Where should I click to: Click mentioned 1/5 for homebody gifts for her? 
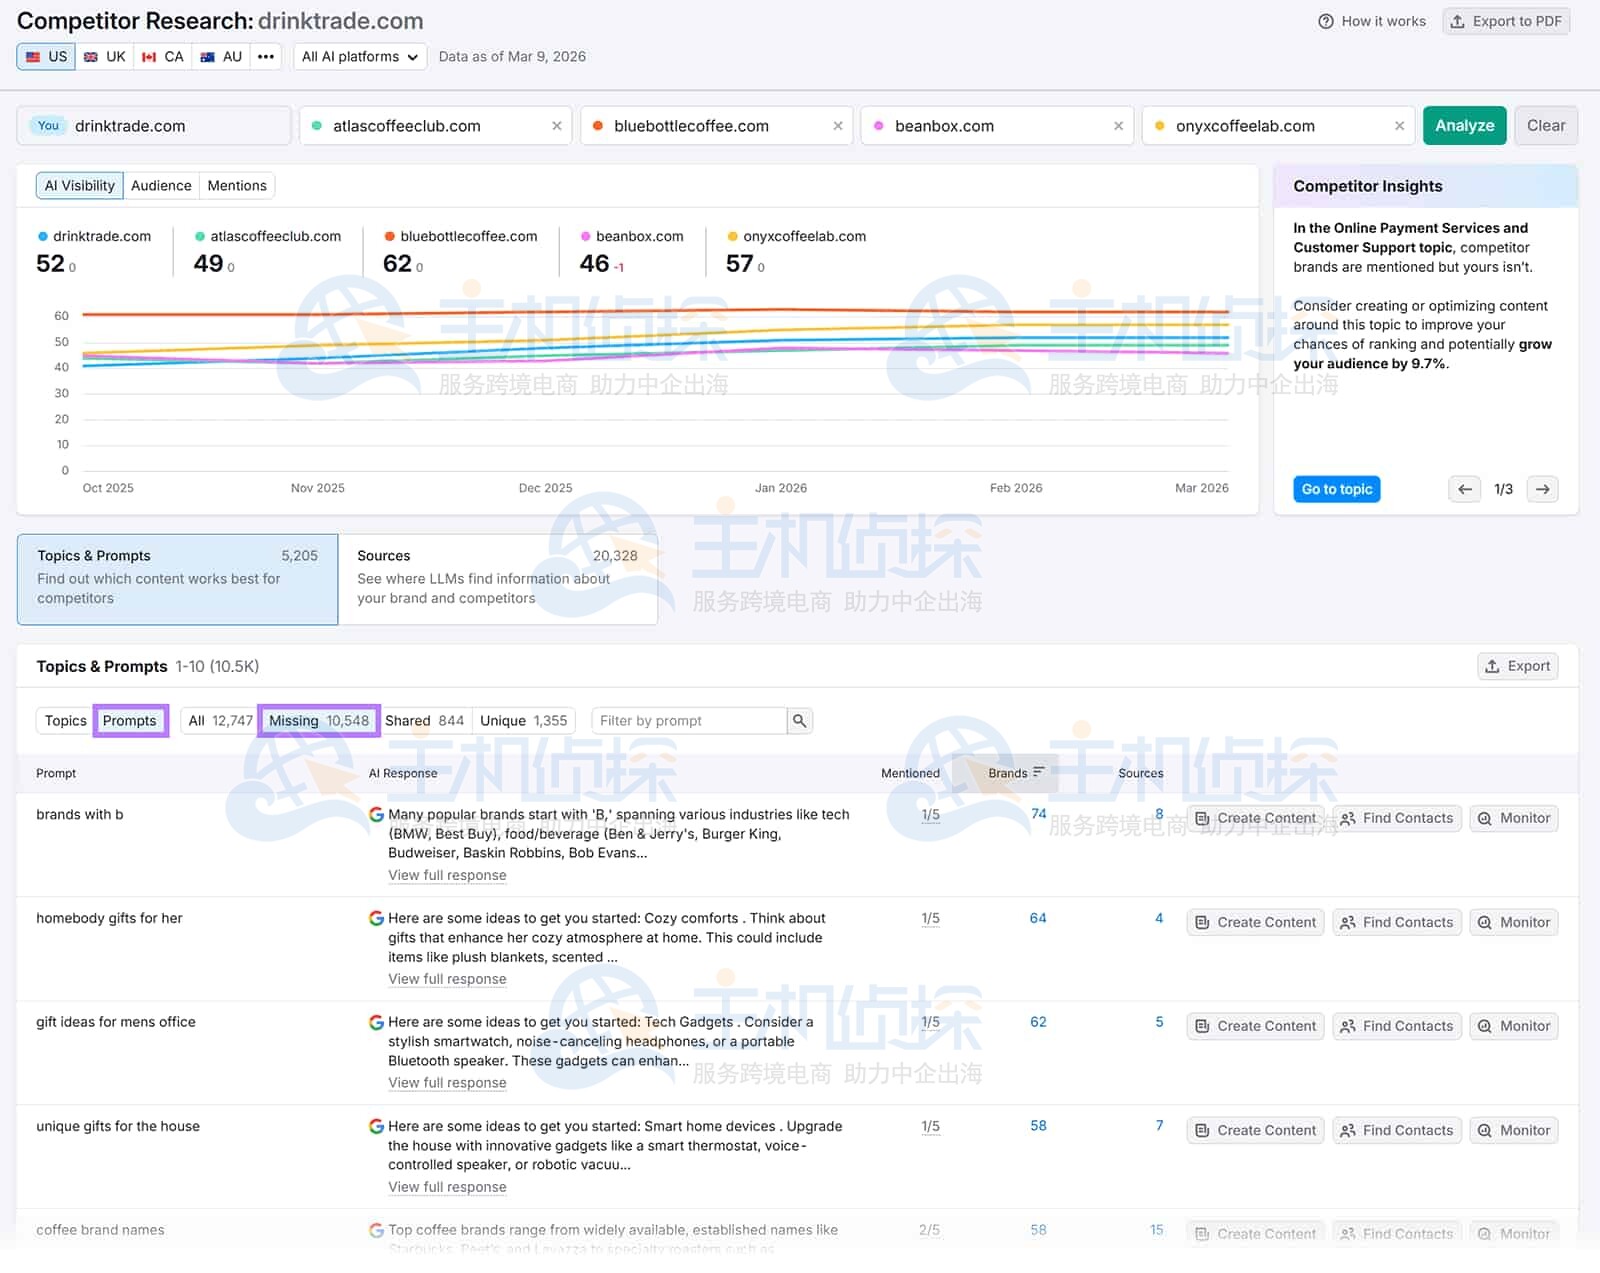pos(930,918)
